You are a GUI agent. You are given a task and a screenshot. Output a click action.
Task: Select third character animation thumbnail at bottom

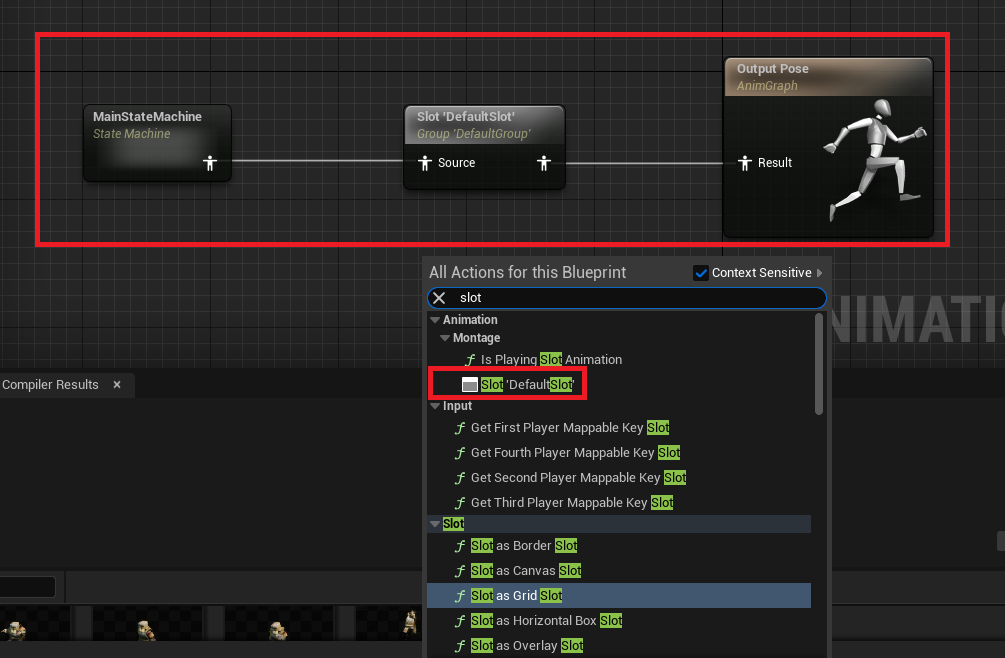coord(279,623)
